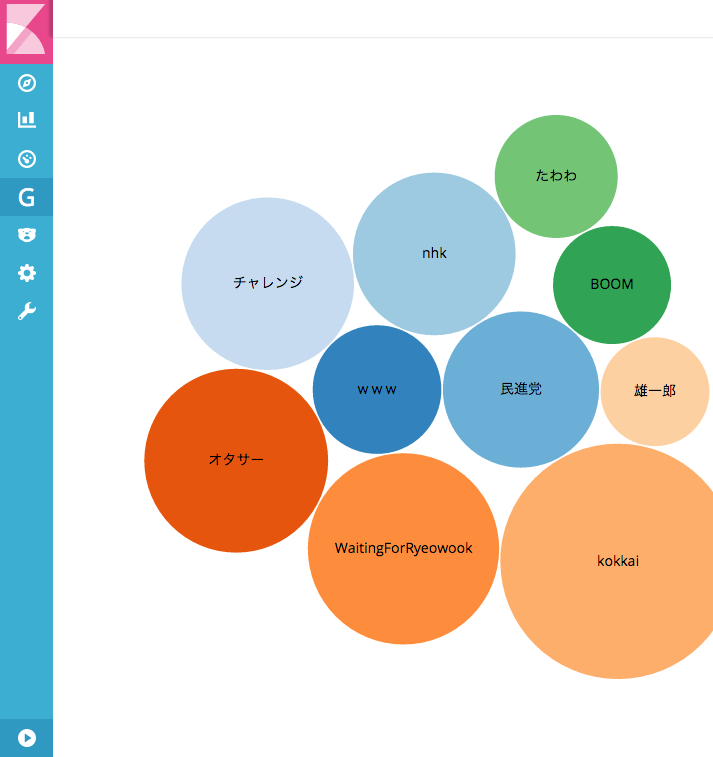Open Timelion bear face icon
The image size is (713, 757).
click(27, 235)
